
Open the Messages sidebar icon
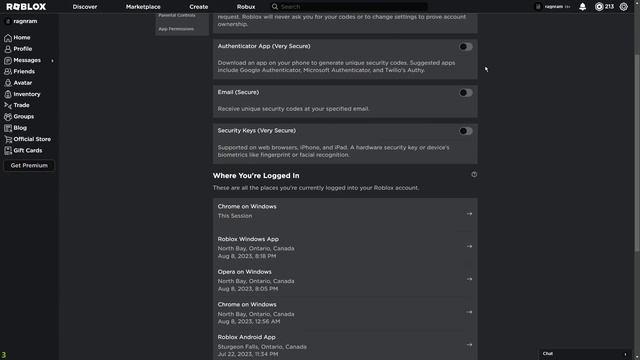(x=8, y=60)
